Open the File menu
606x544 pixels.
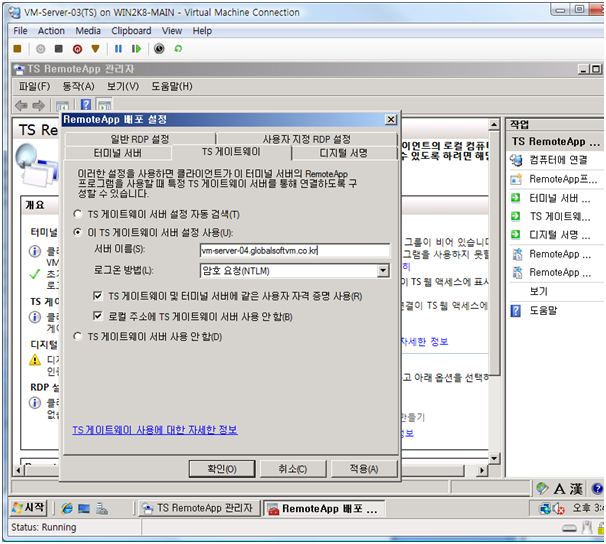20,31
